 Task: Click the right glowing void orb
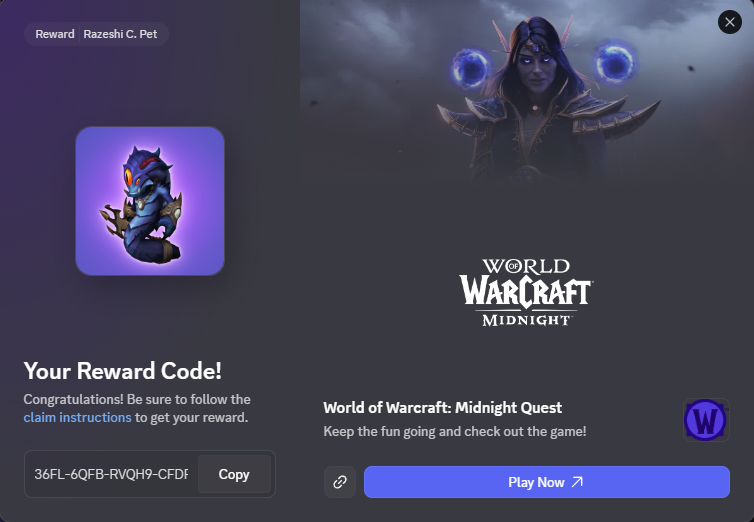click(615, 62)
